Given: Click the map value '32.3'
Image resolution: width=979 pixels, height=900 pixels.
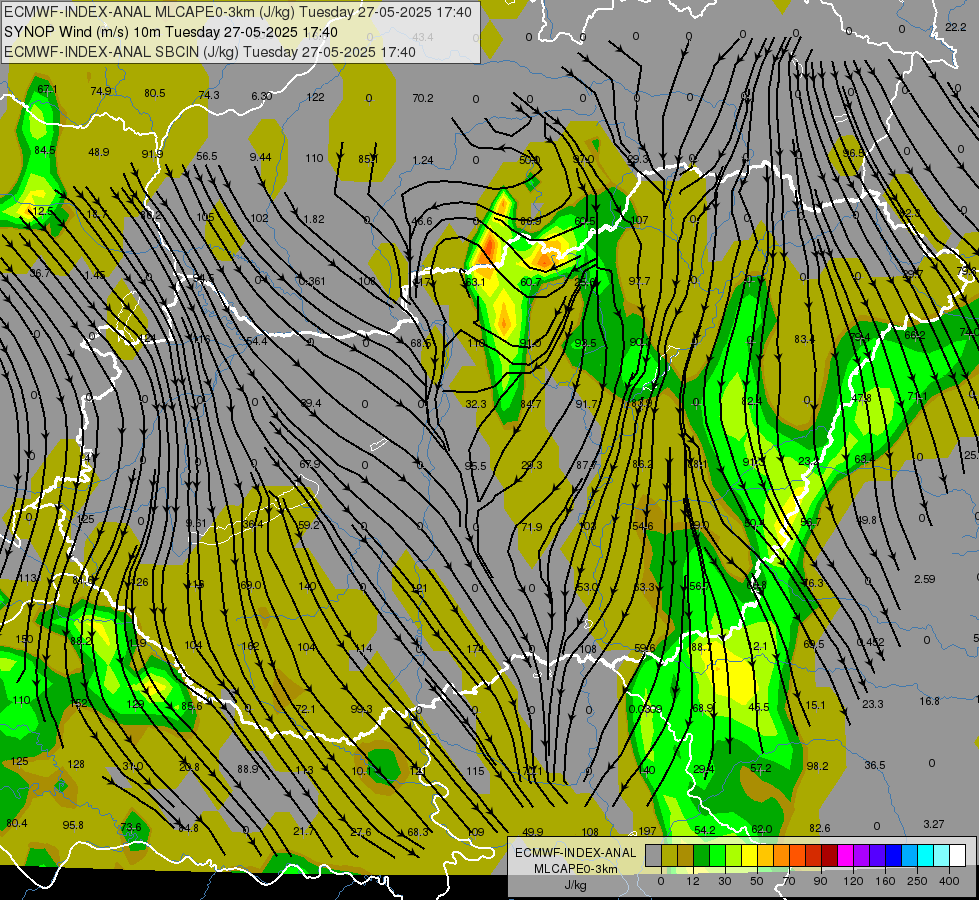Looking at the screenshot, I should pos(476,404).
